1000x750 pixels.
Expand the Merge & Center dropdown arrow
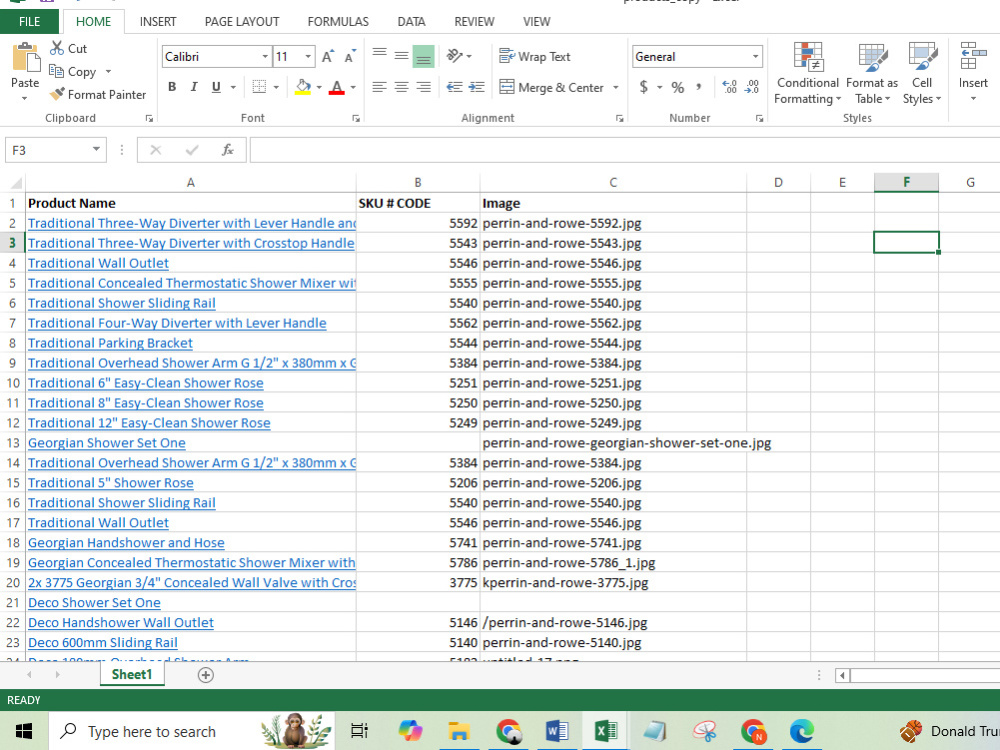615,87
